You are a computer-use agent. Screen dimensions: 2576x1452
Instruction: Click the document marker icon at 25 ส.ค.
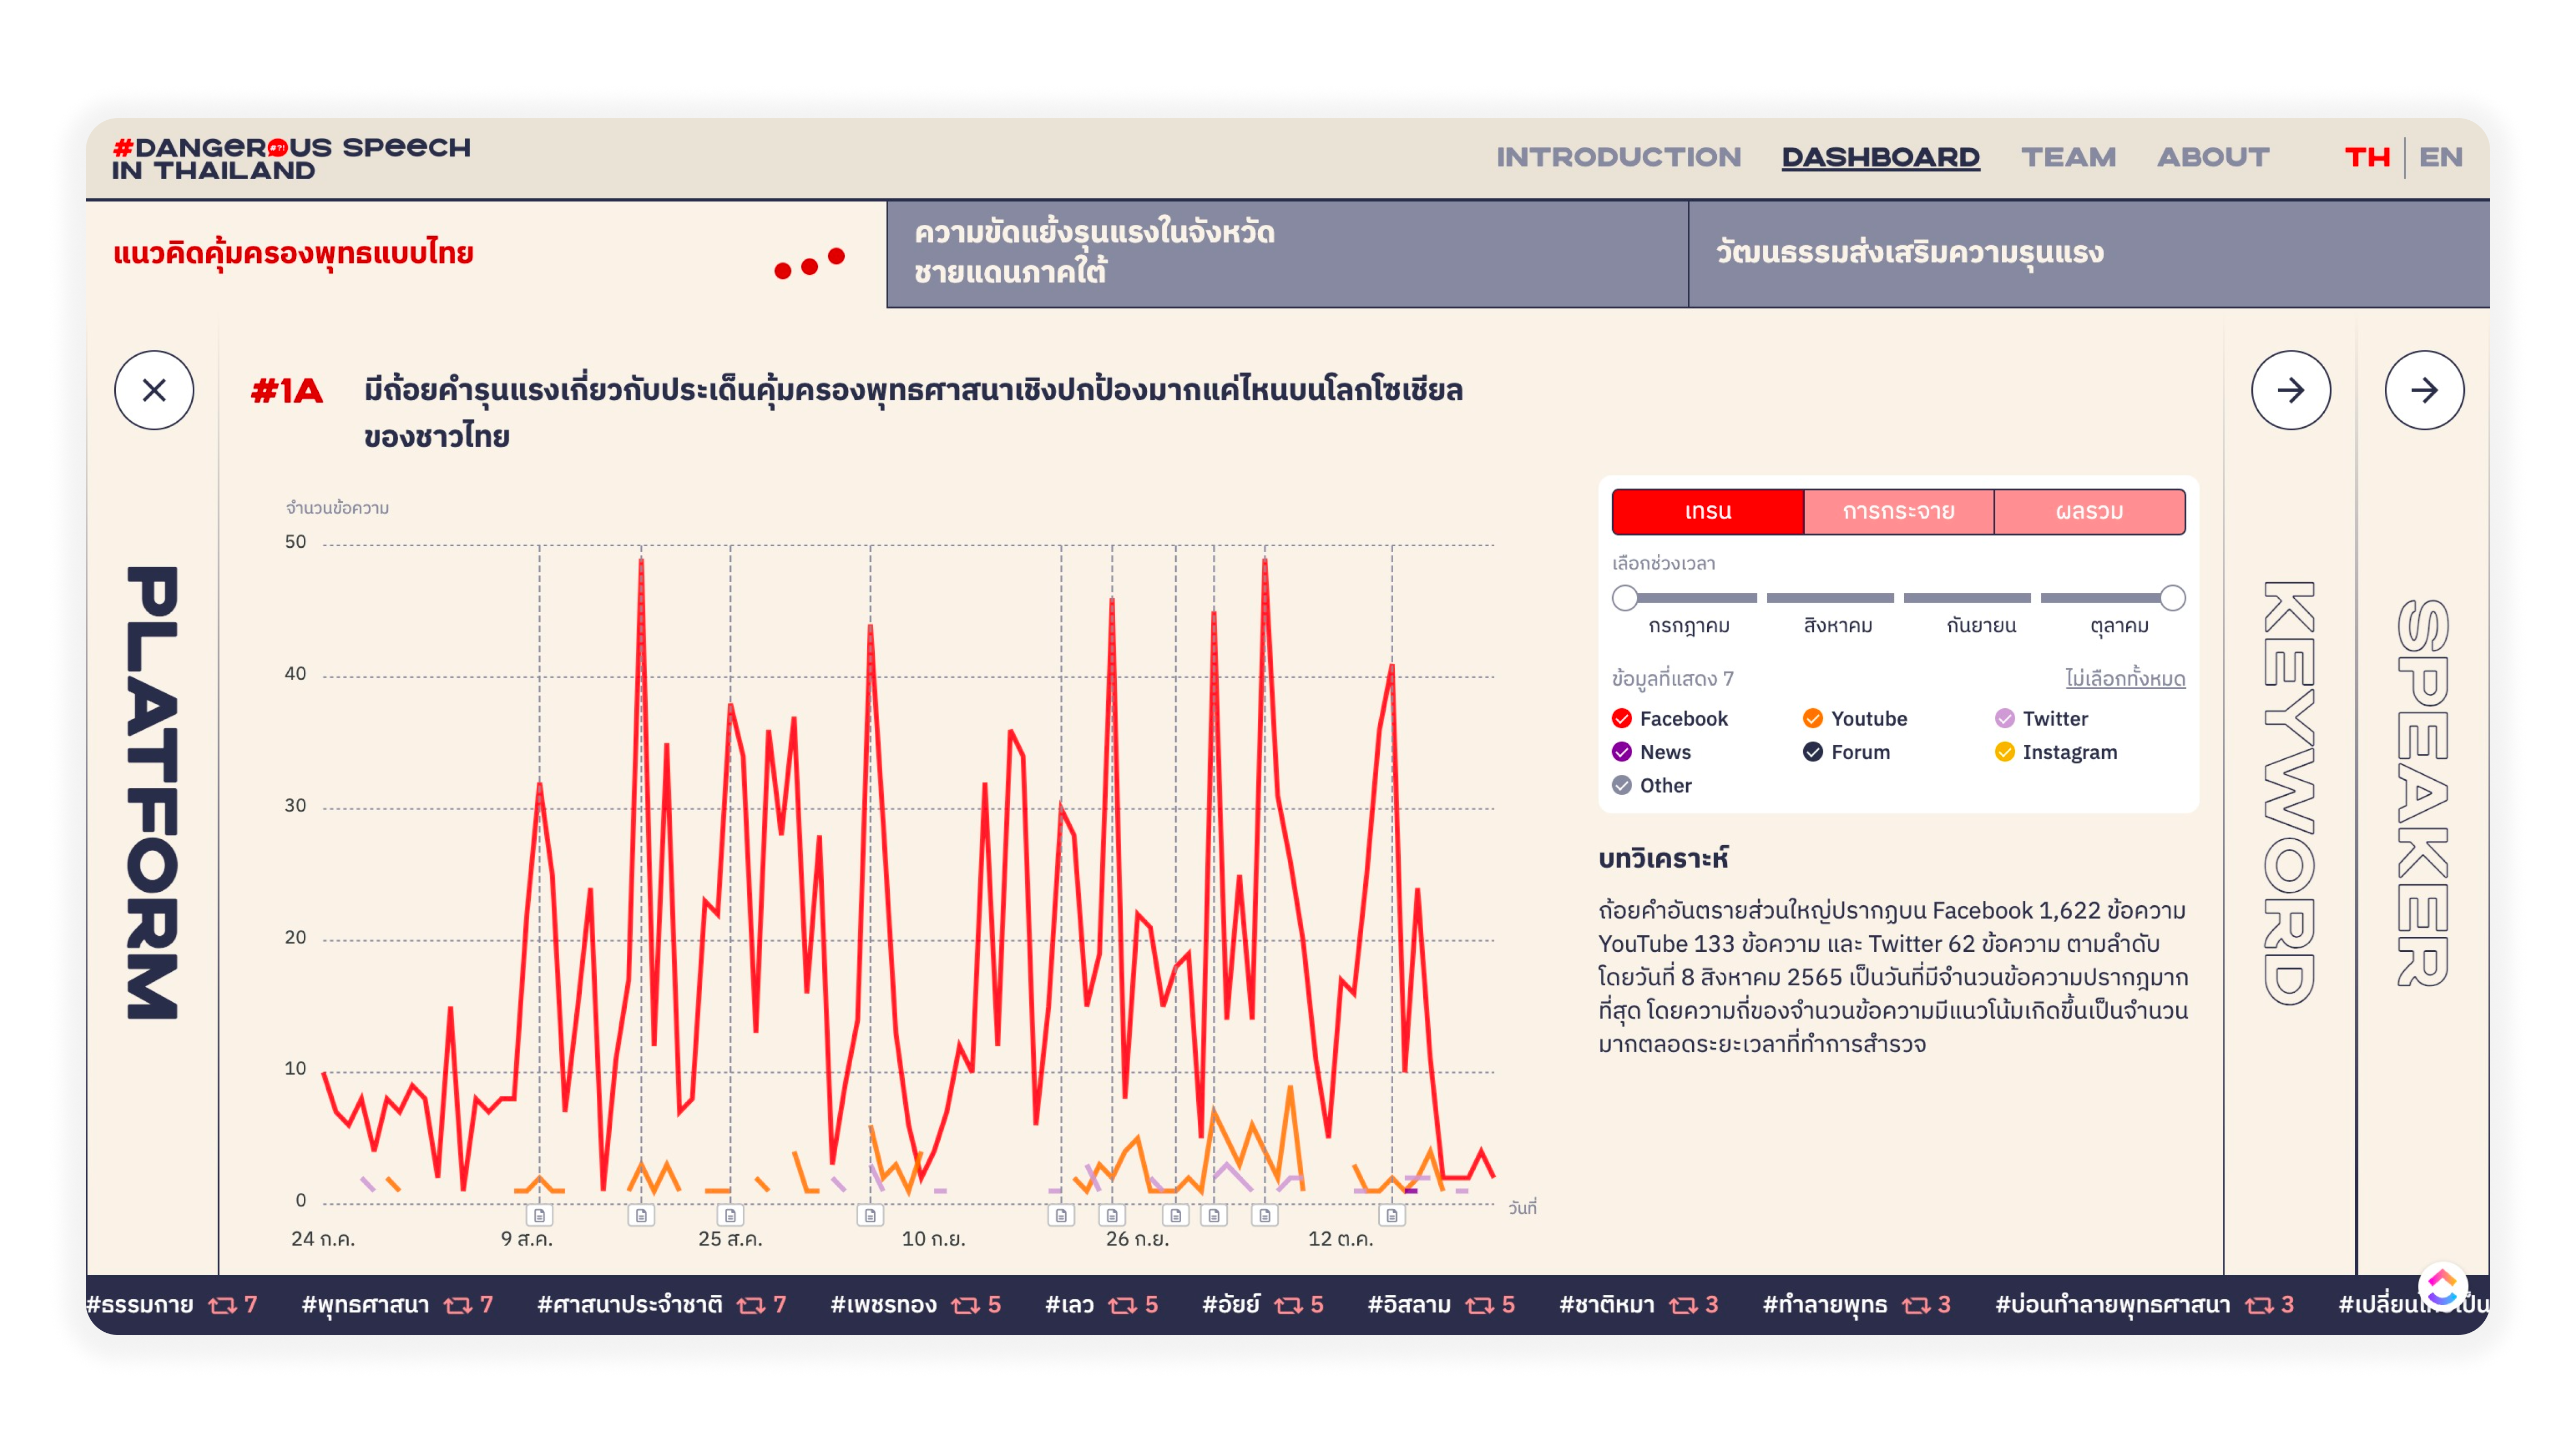click(x=730, y=1215)
